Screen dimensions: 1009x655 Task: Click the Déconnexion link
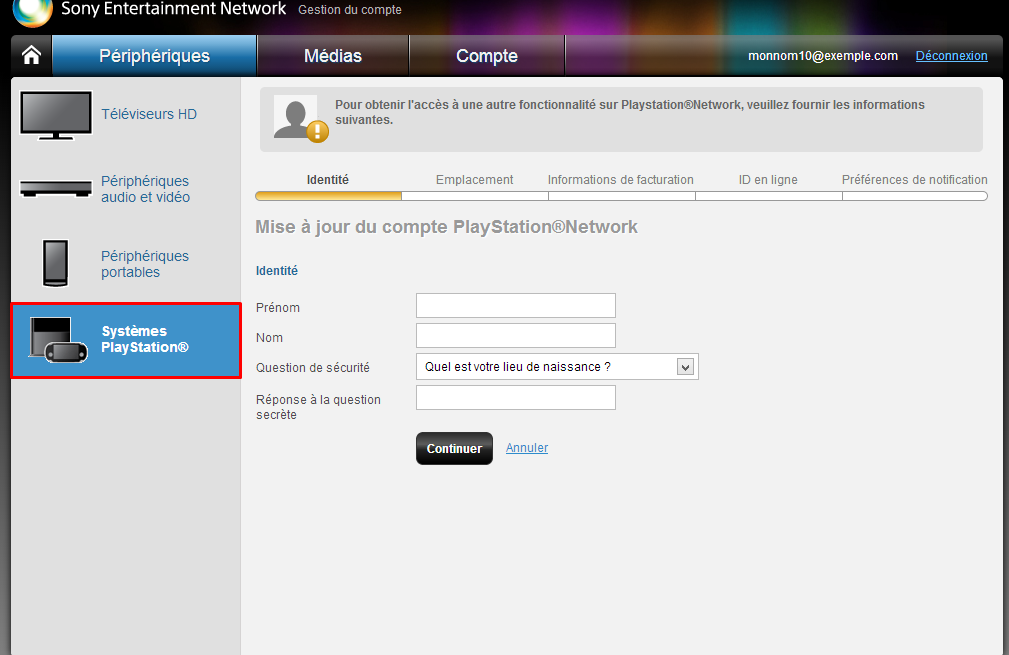pos(951,55)
